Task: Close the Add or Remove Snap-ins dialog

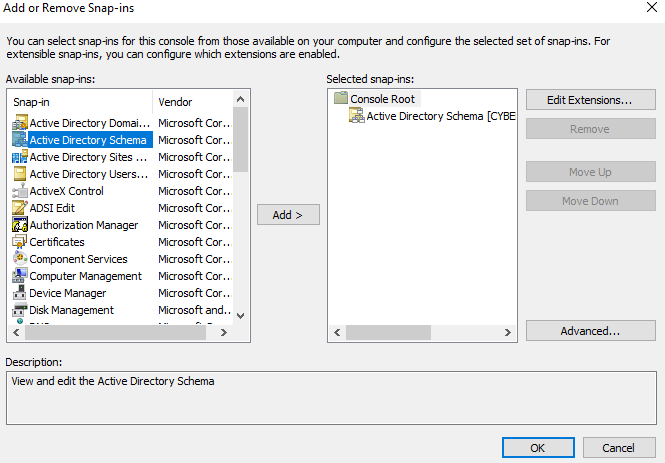Action: (652, 7)
